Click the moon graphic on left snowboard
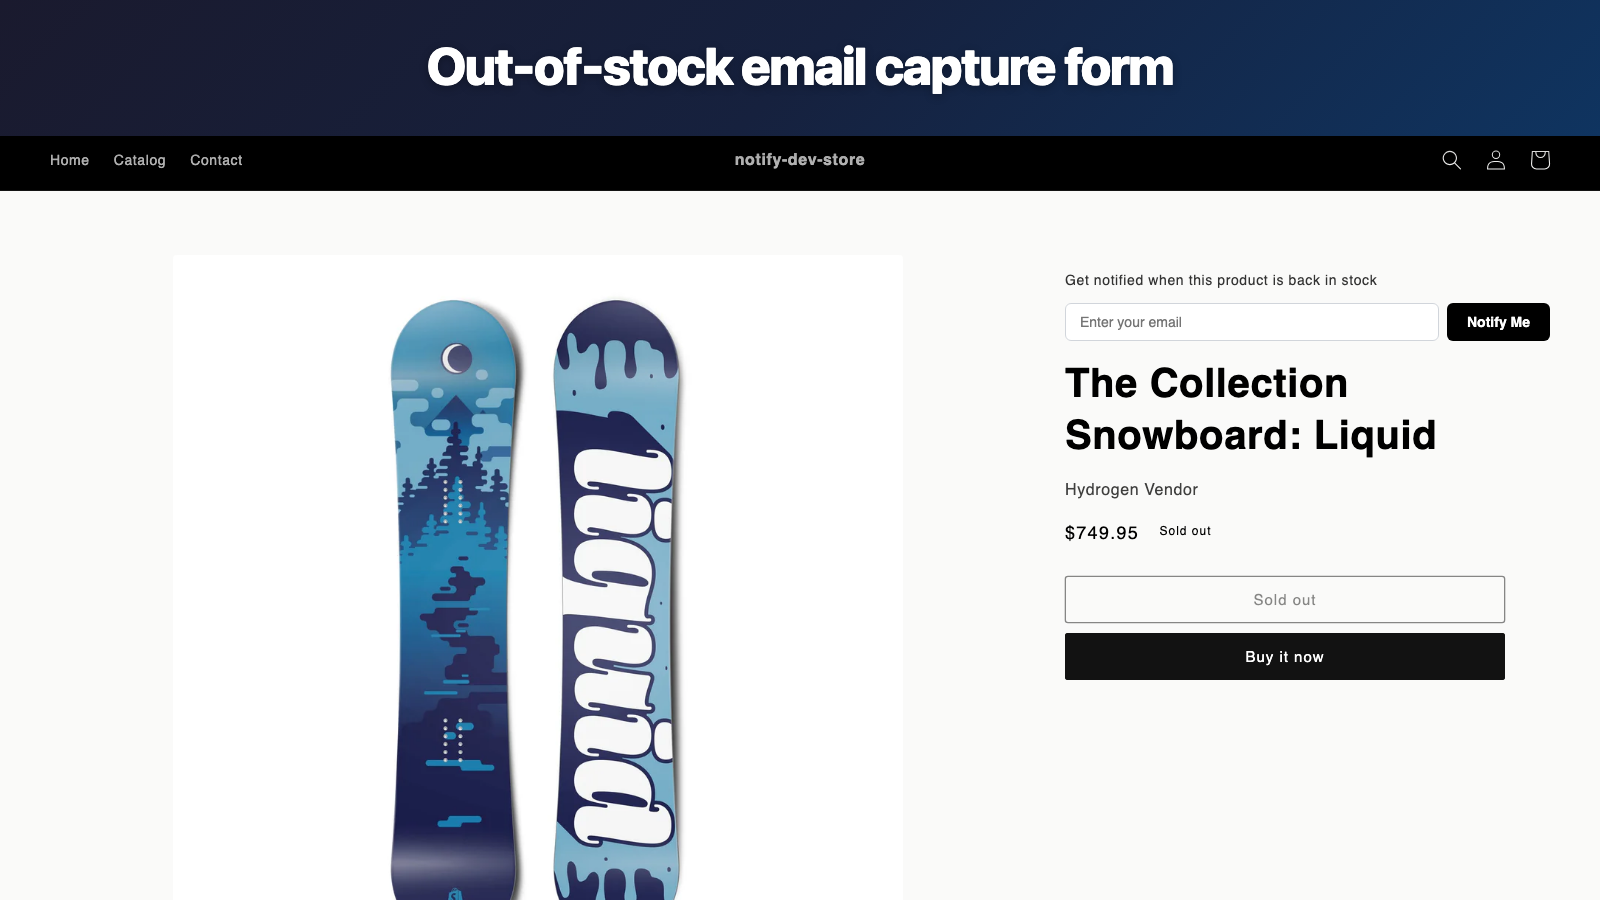The image size is (1600, 900). pos(457,358)
